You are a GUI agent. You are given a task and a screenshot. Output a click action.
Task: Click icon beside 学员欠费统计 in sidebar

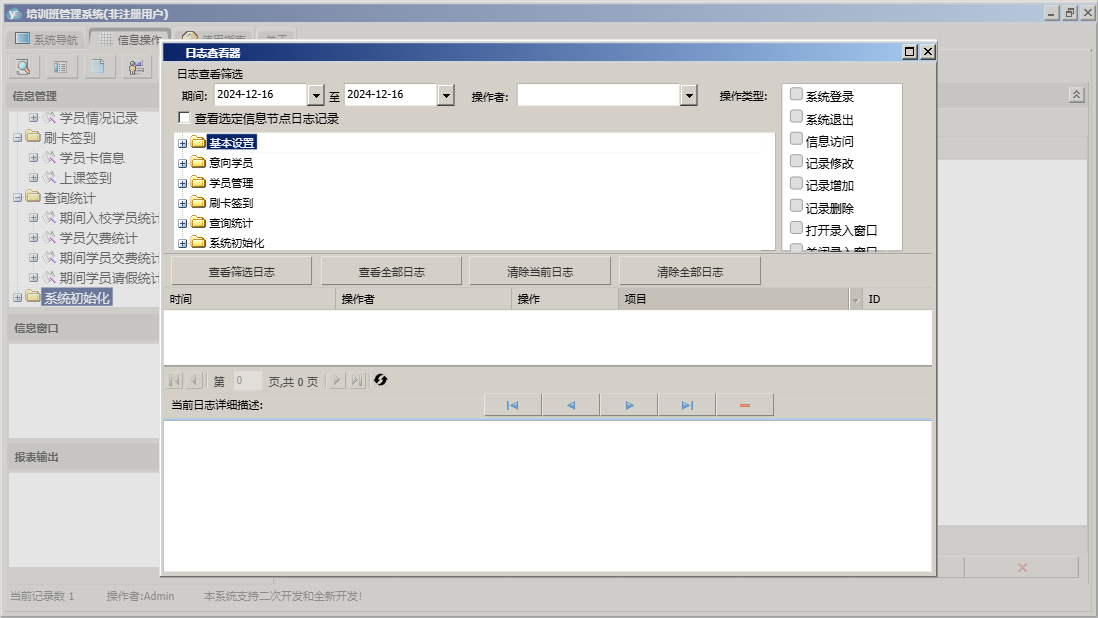coord(49,238)
